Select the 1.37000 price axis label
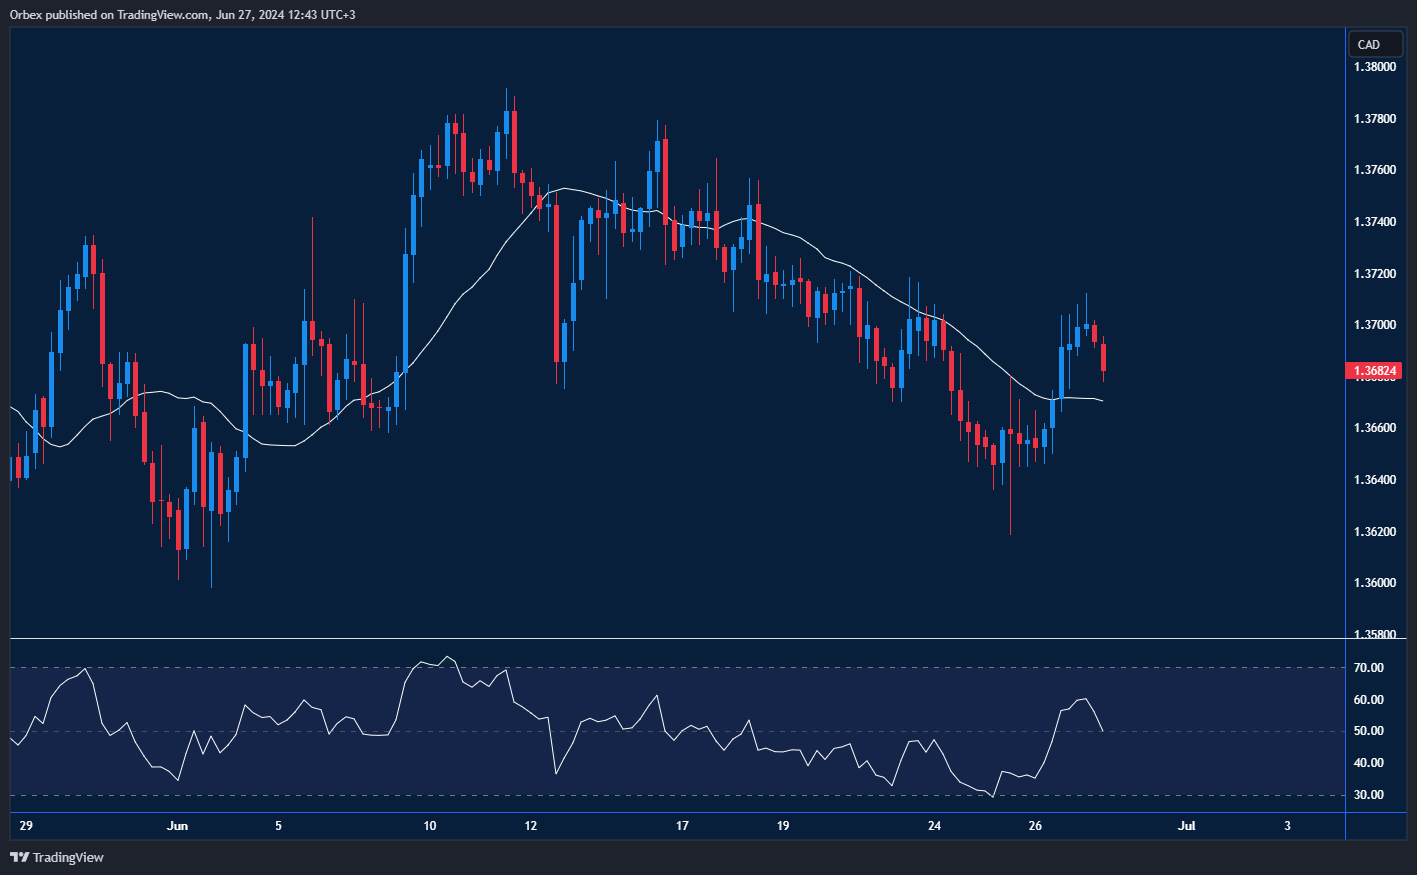 coord(1375,325)
